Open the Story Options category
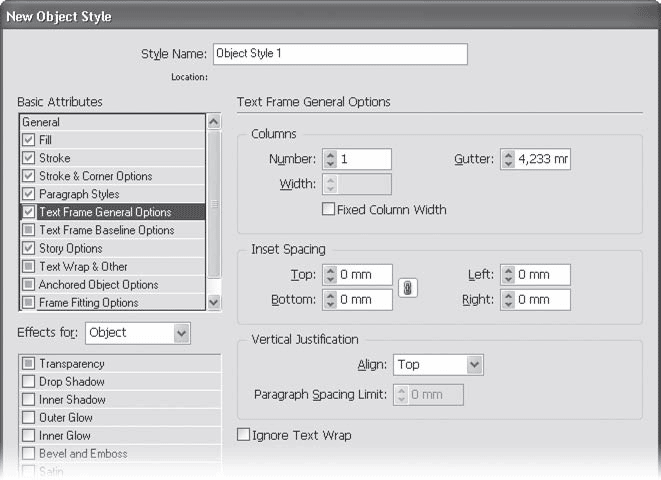 point(70,248)
